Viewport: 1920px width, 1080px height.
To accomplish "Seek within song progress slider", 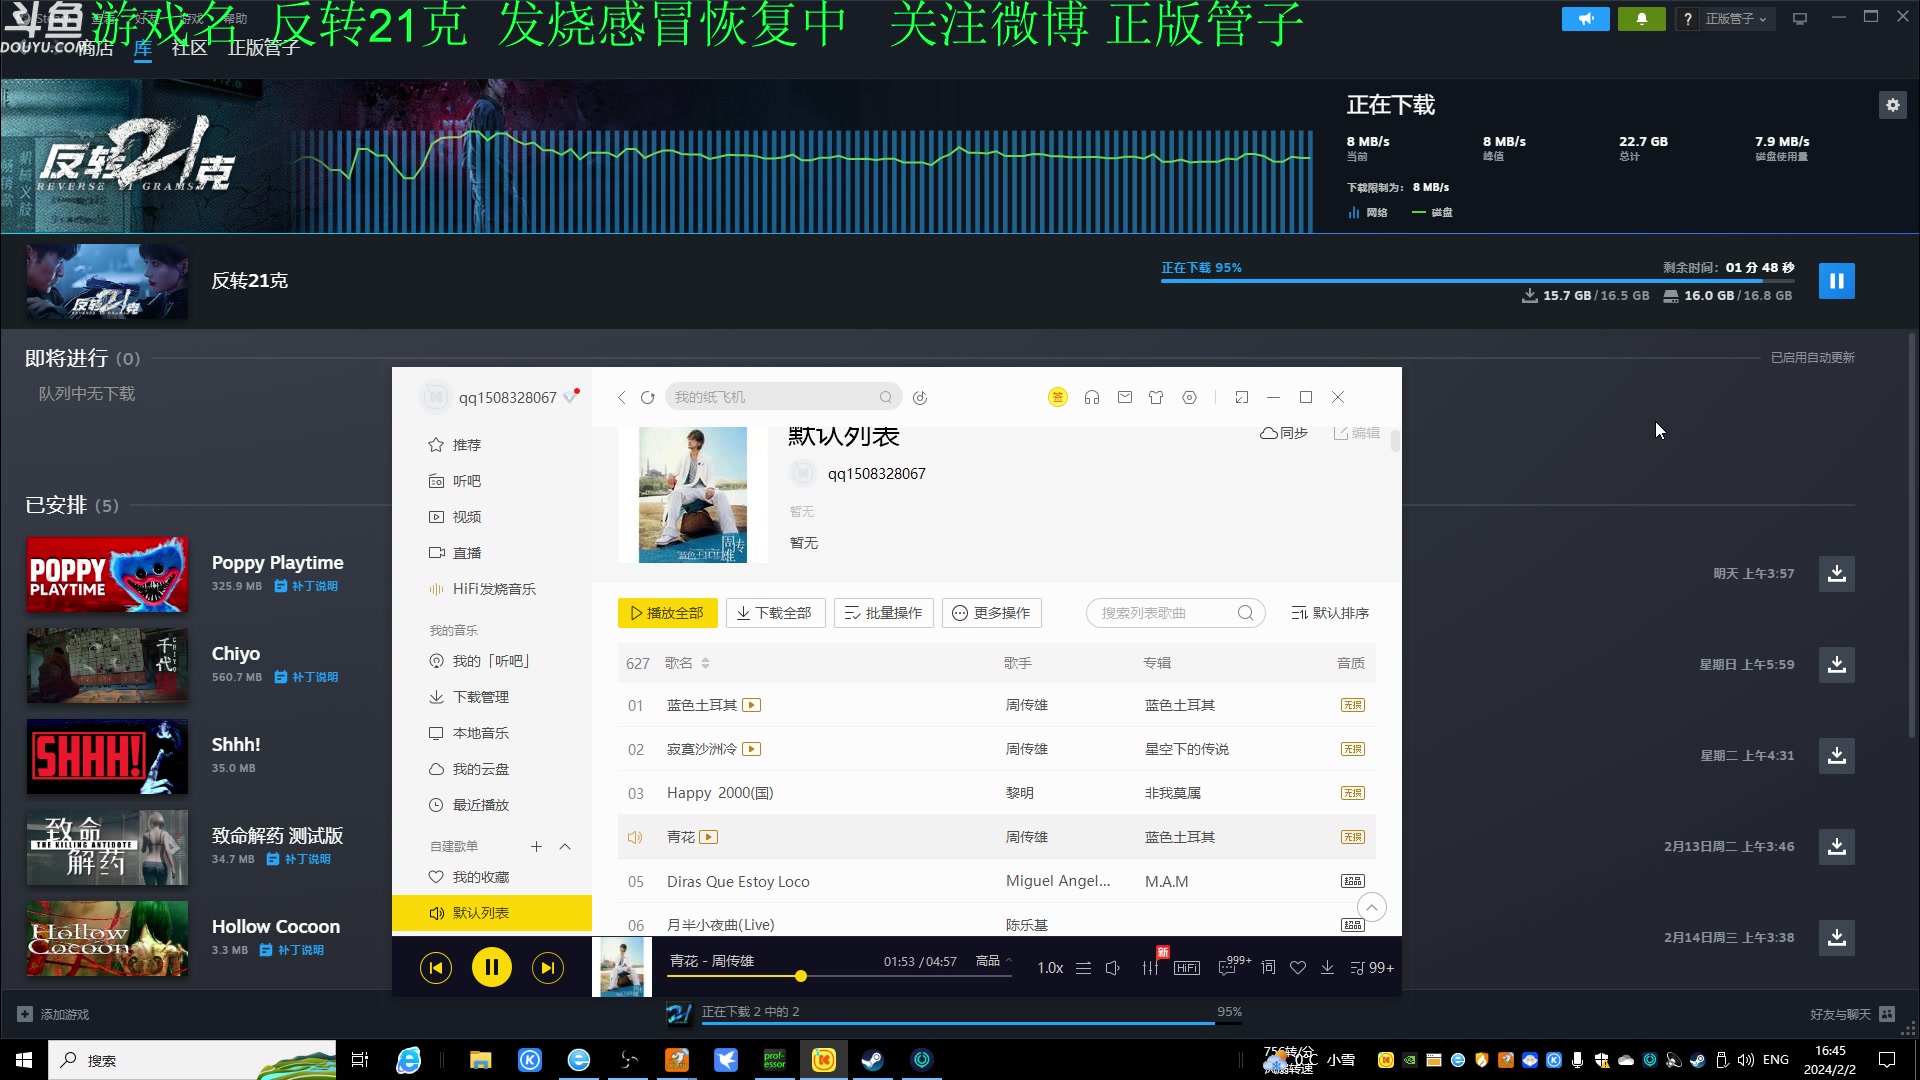I will click(x=840, y=976).
